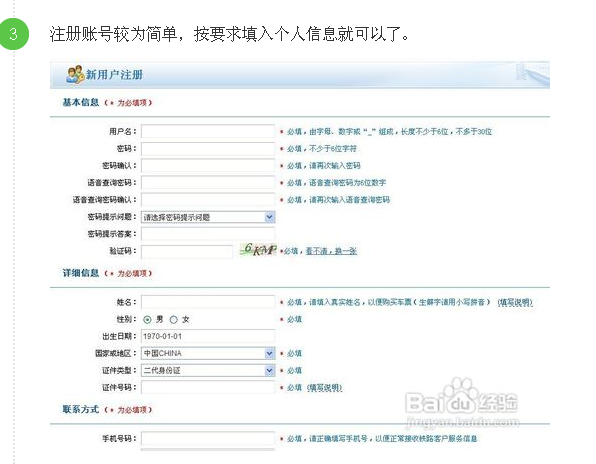Click the 新用户注册 header title
The height and width of the screenshot is (464, 596).
[114, 74]
